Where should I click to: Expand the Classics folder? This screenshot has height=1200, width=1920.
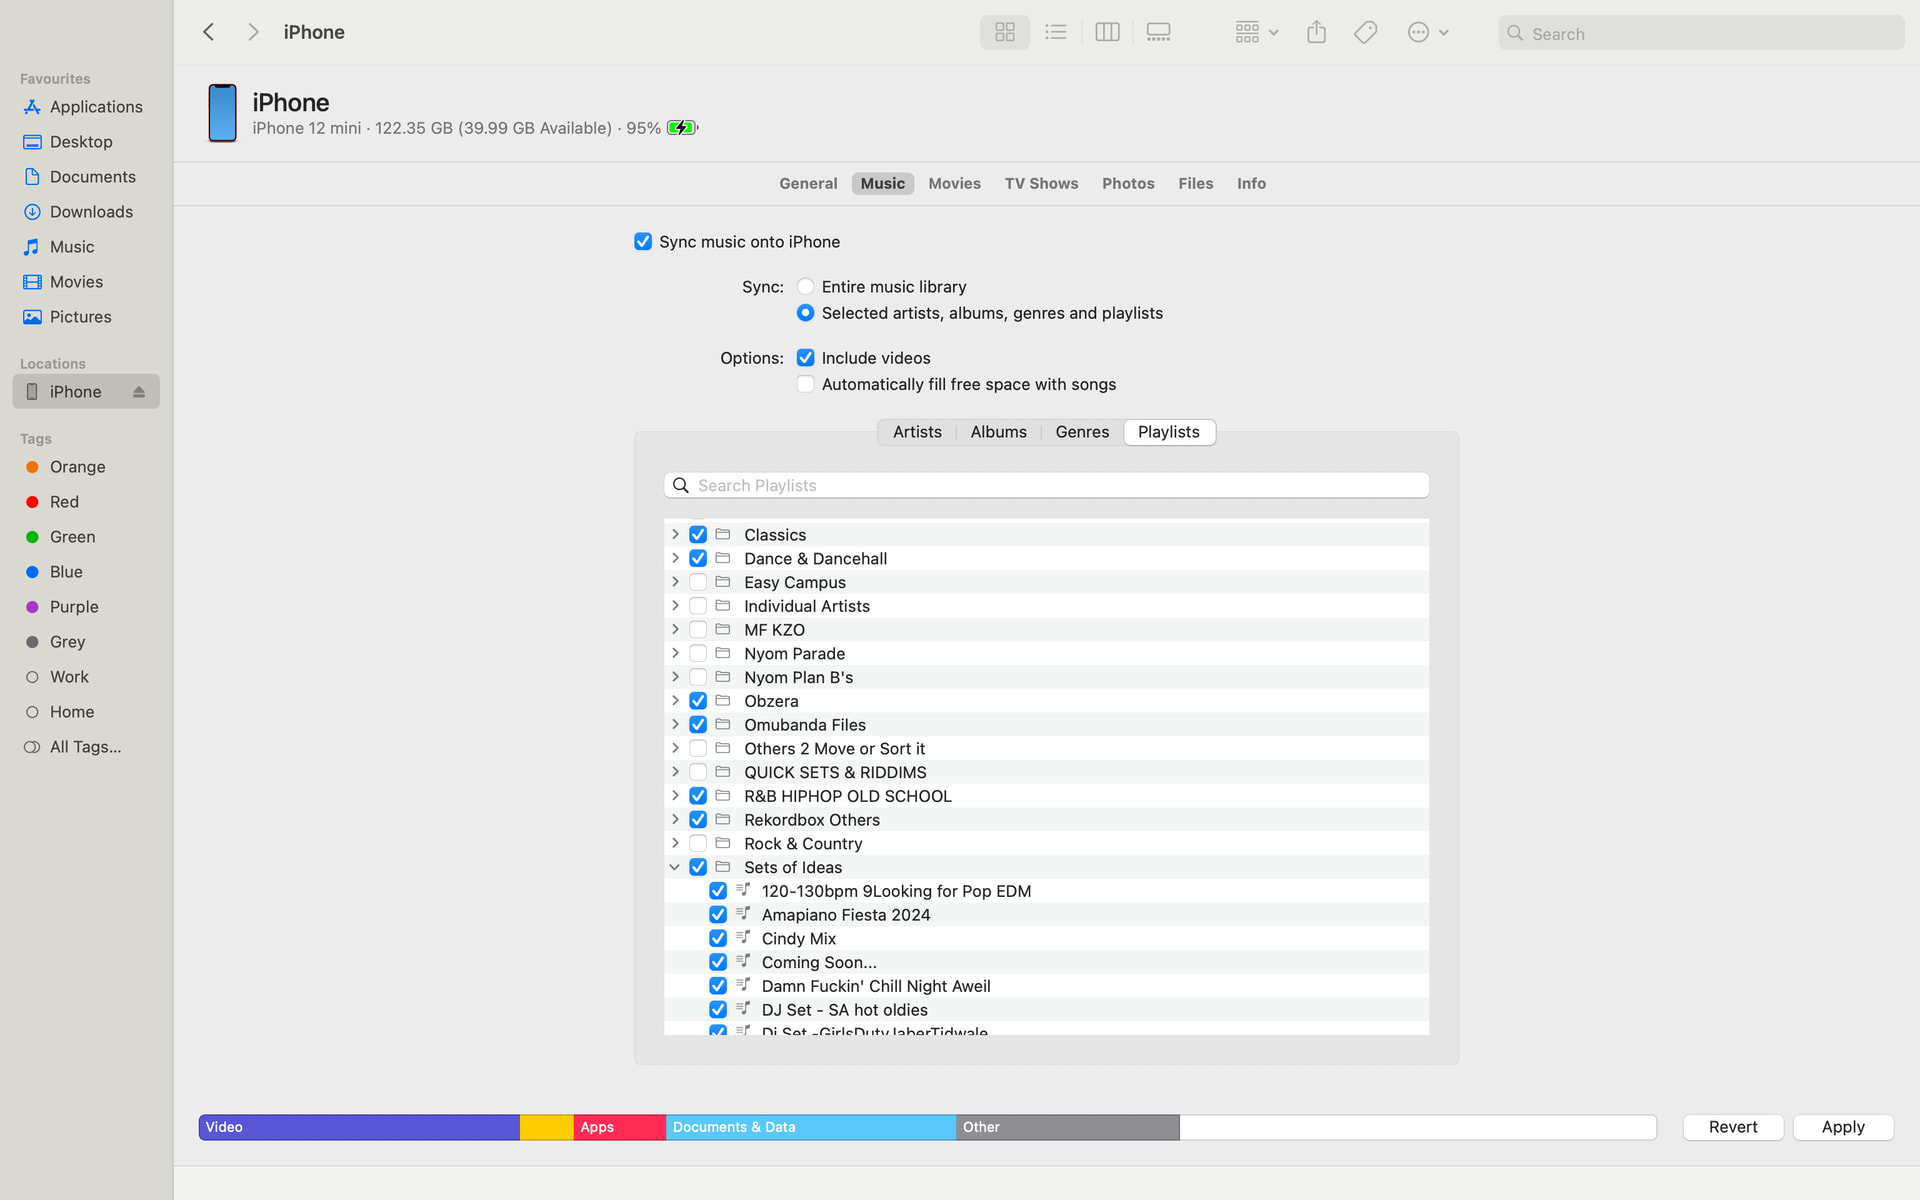tap(675, 534)
